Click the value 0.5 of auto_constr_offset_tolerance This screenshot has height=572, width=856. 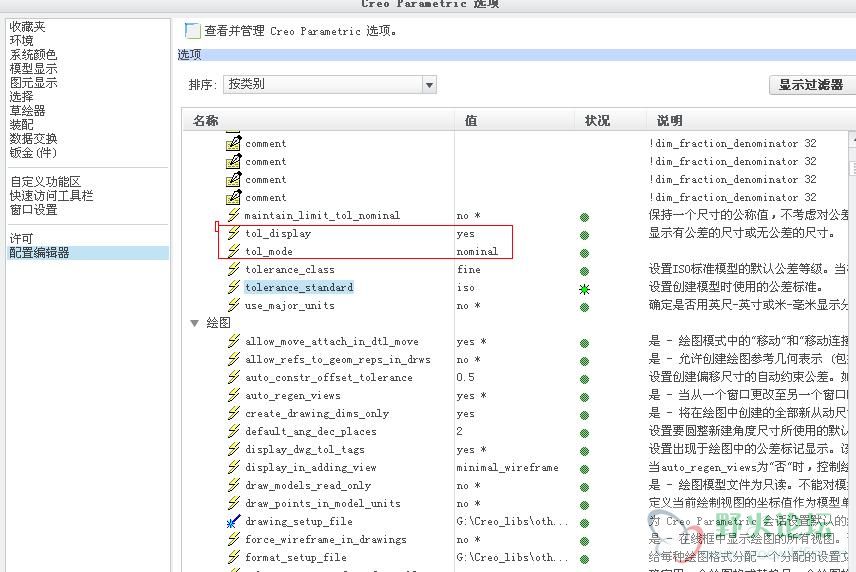click(466, 377)
